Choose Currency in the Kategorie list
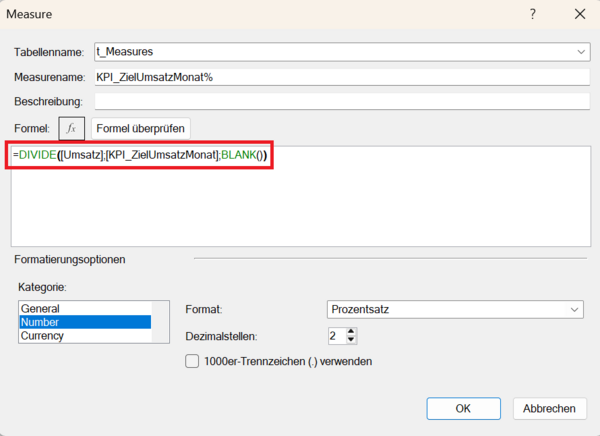This screenshot has height=436, width=600. tap(43, 336)
